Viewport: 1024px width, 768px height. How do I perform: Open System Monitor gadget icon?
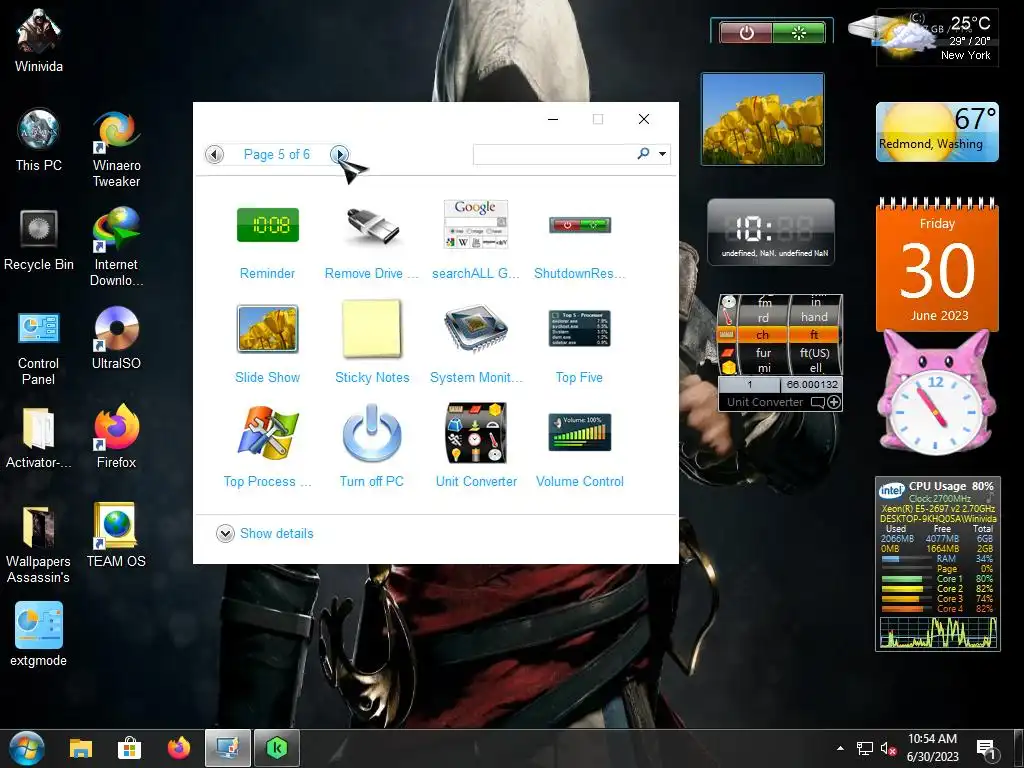[x=475, y=328]
